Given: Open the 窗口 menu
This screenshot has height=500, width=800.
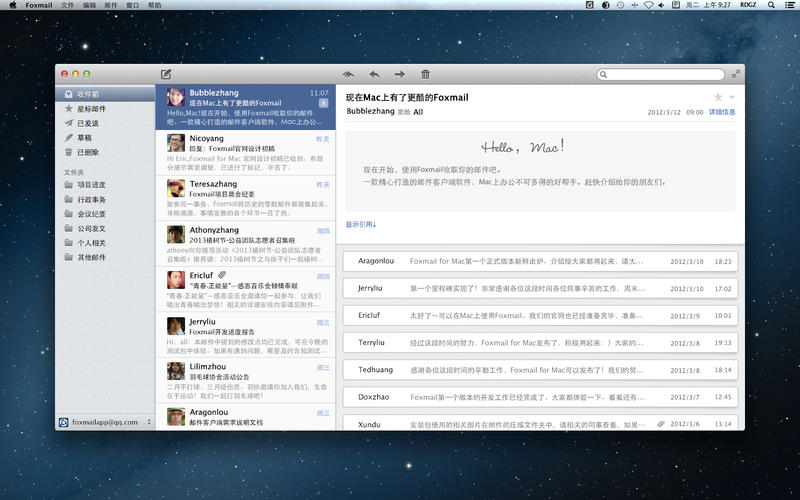Looking at the screenshot, I should click(x=133, y=5).
